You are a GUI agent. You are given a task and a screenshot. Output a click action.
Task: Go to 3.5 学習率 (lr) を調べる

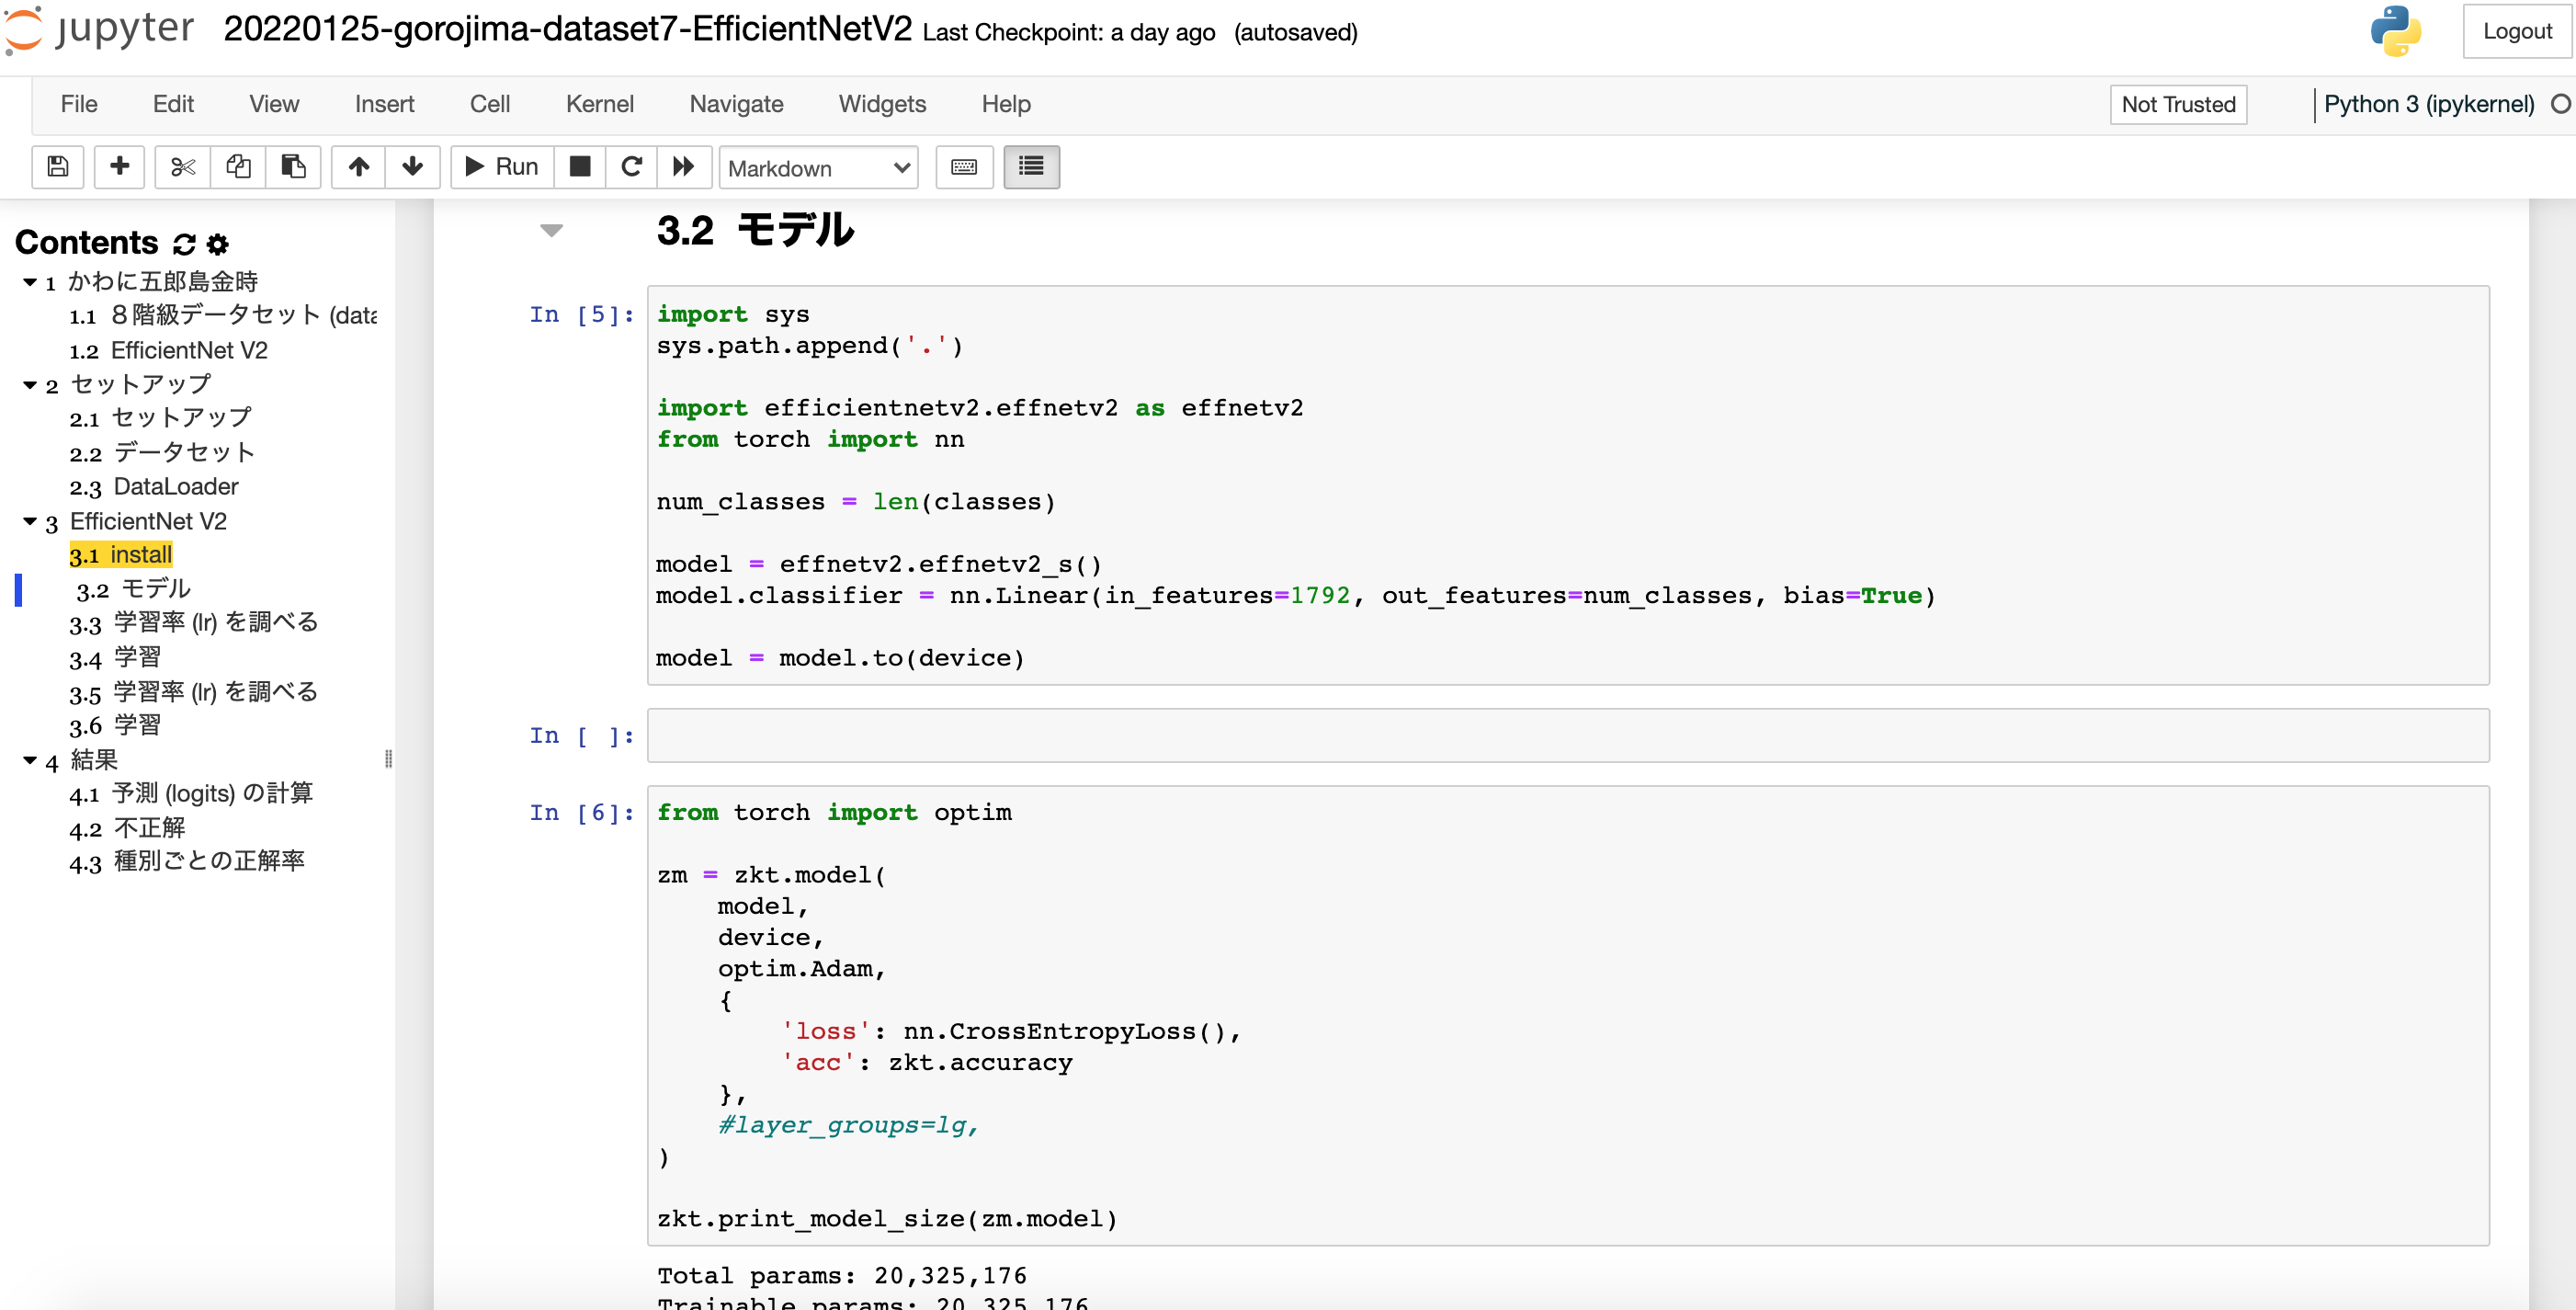[x=193, y=692]
